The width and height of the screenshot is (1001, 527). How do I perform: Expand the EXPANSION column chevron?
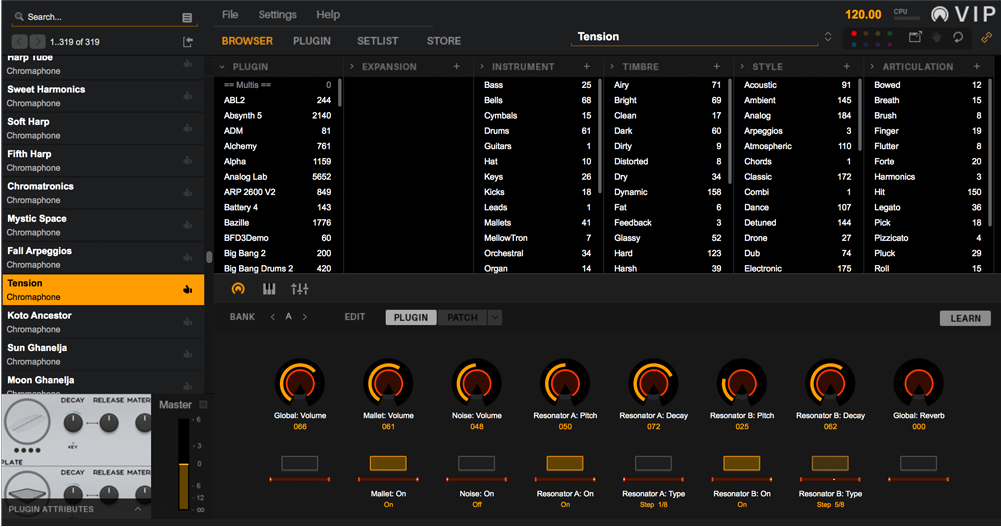pyautogui.click(x=352, y=66)
